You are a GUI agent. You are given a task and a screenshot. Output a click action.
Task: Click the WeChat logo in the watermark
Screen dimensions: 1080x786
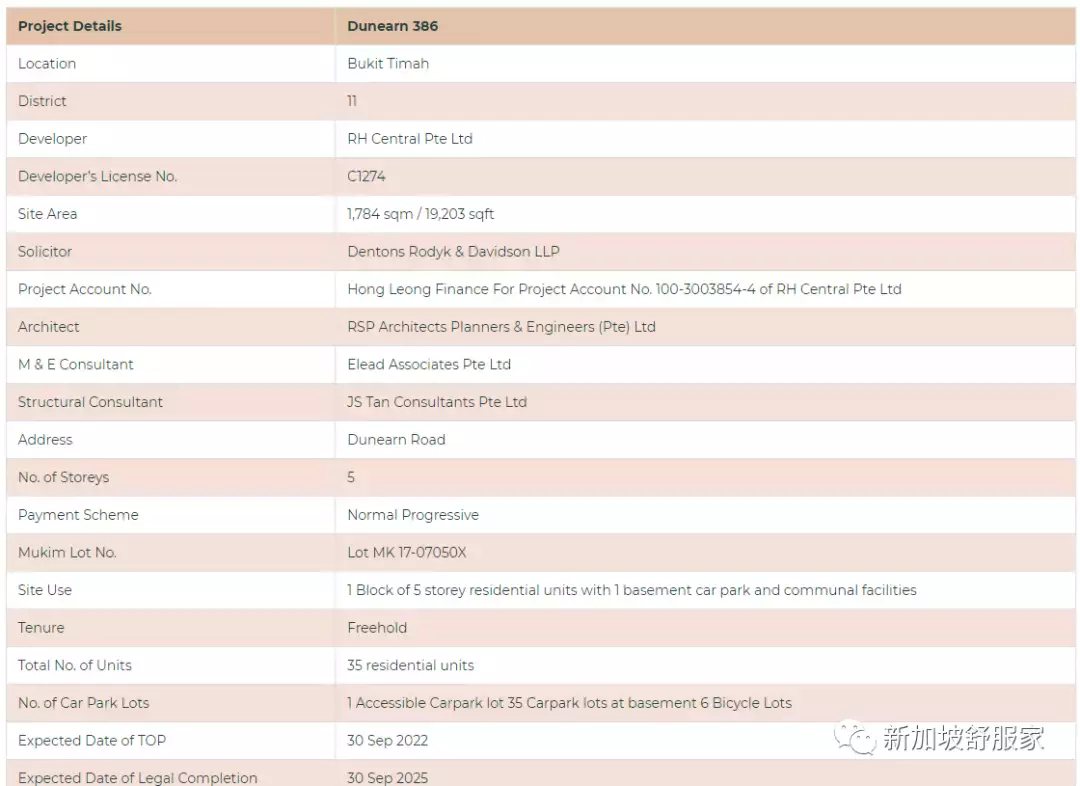click(x=856, y=738)
